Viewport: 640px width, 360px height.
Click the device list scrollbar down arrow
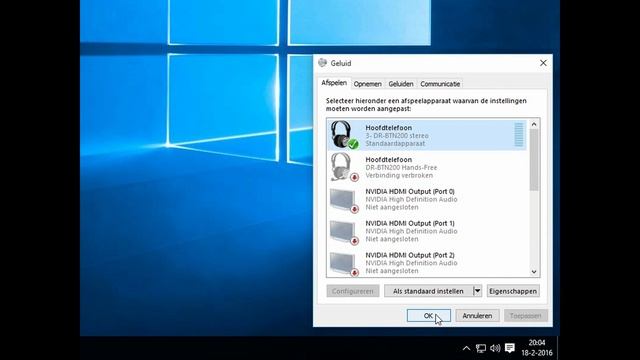click(x=534, y=272)
